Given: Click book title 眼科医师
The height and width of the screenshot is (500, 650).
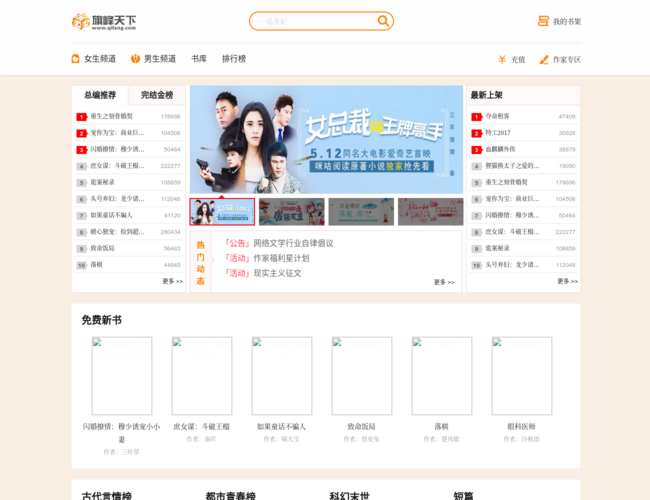Looking at the screenshot, I should click(x=521, y=427).
